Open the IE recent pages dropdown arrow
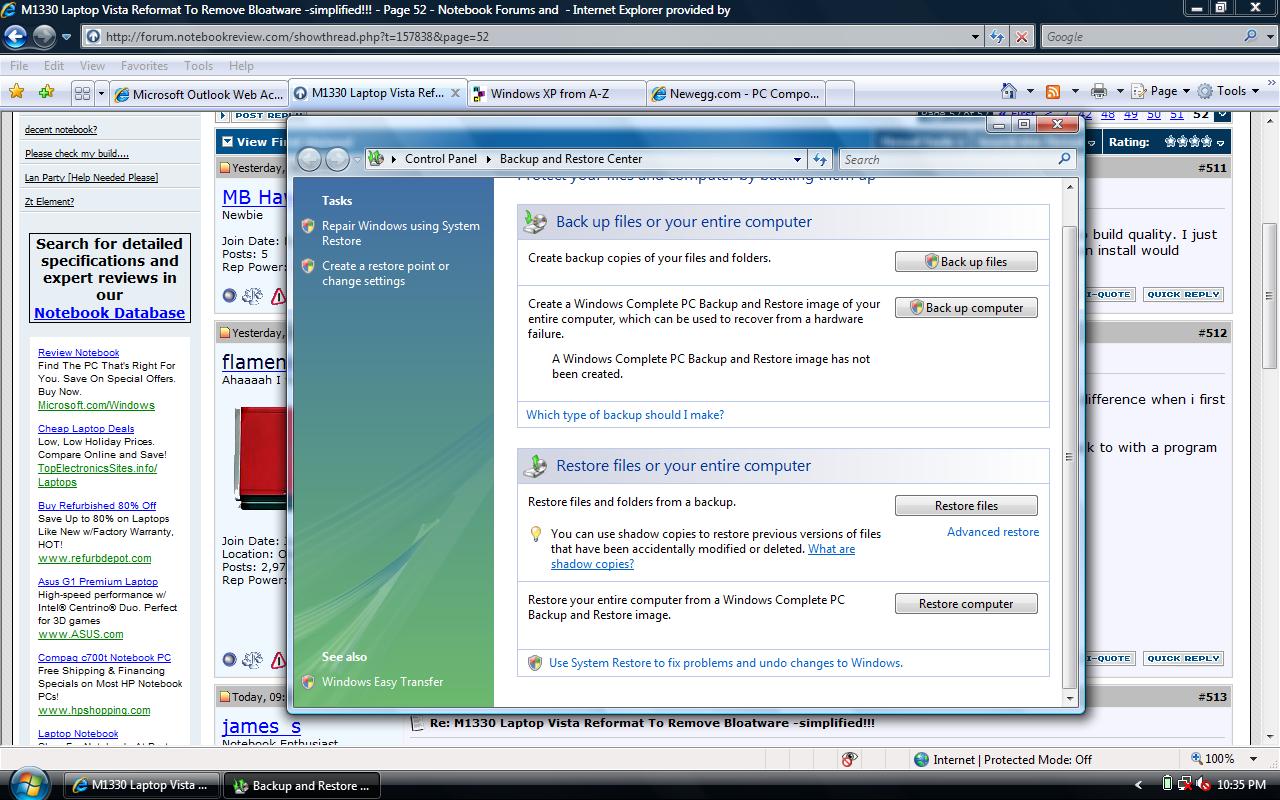The height and width of the screenshot is (800, 1280). coord(66,37)
